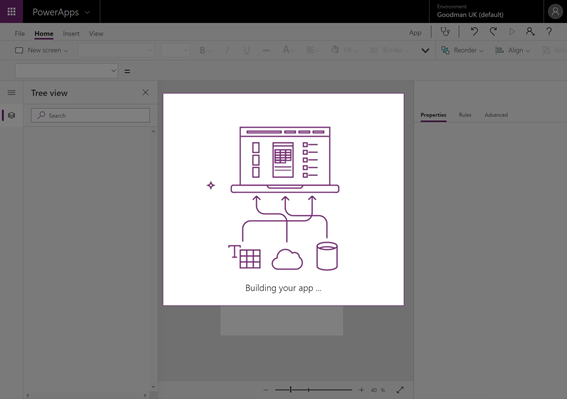Toggle italic formatting

point(227,50)
